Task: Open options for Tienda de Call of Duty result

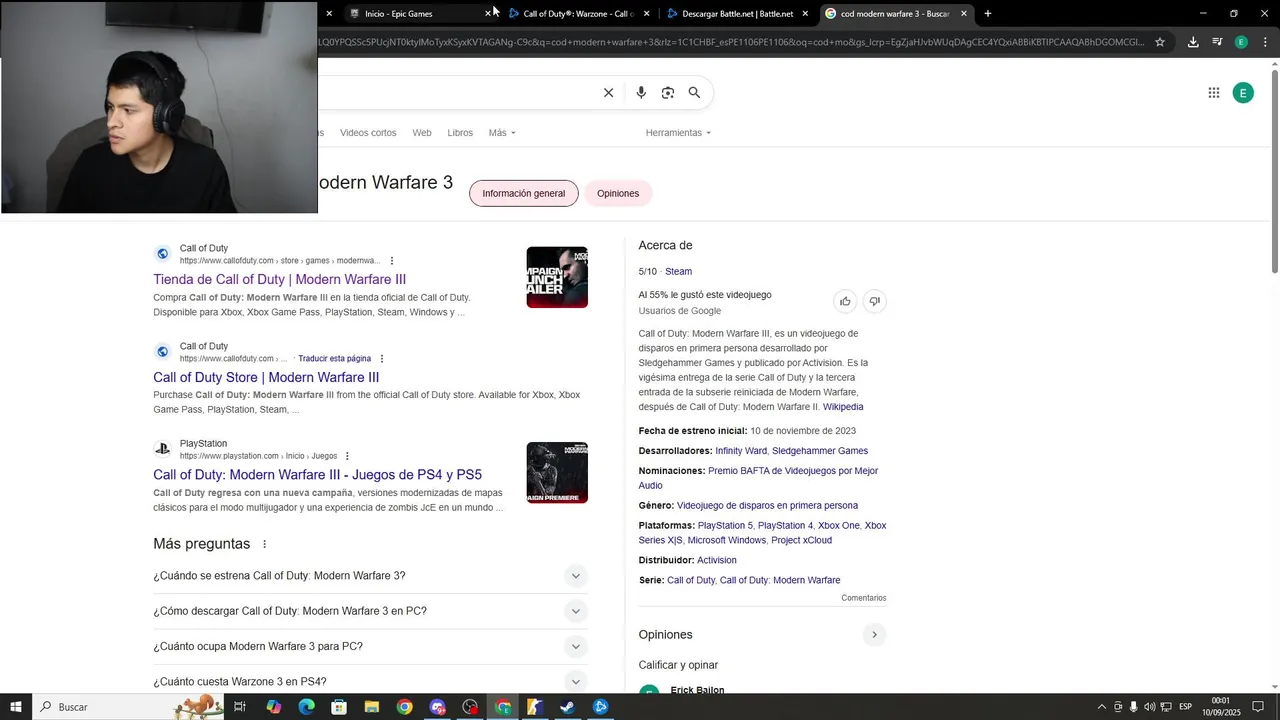Action: click(392, 261)
